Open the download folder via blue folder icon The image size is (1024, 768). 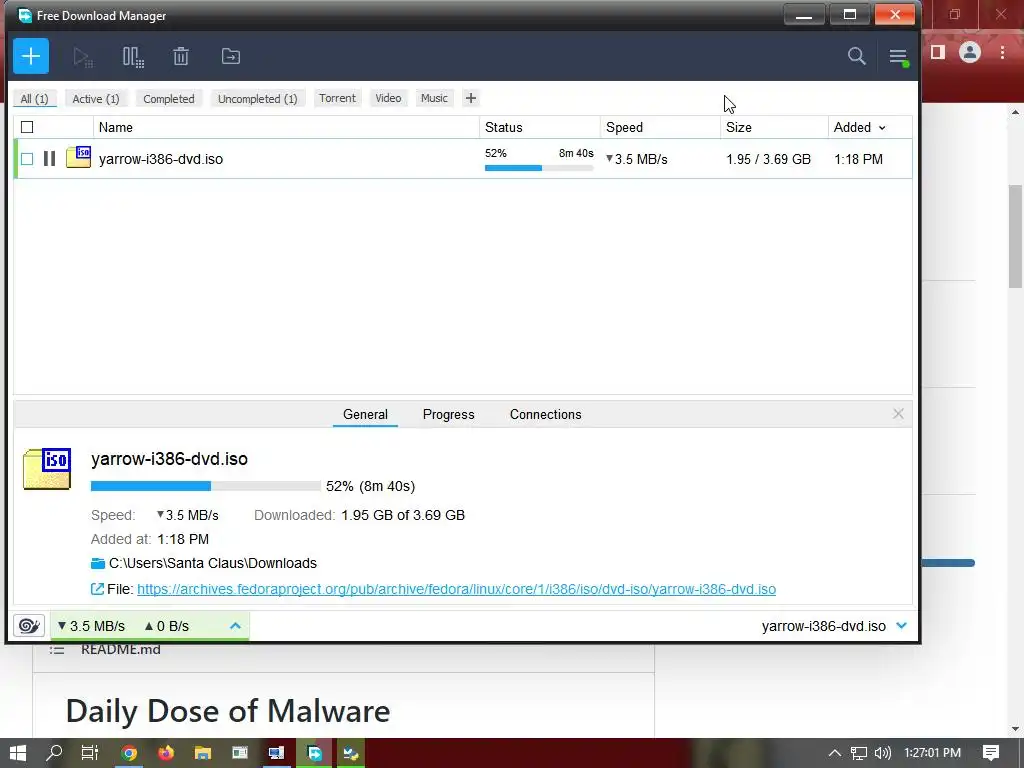[x=98, y=563]
